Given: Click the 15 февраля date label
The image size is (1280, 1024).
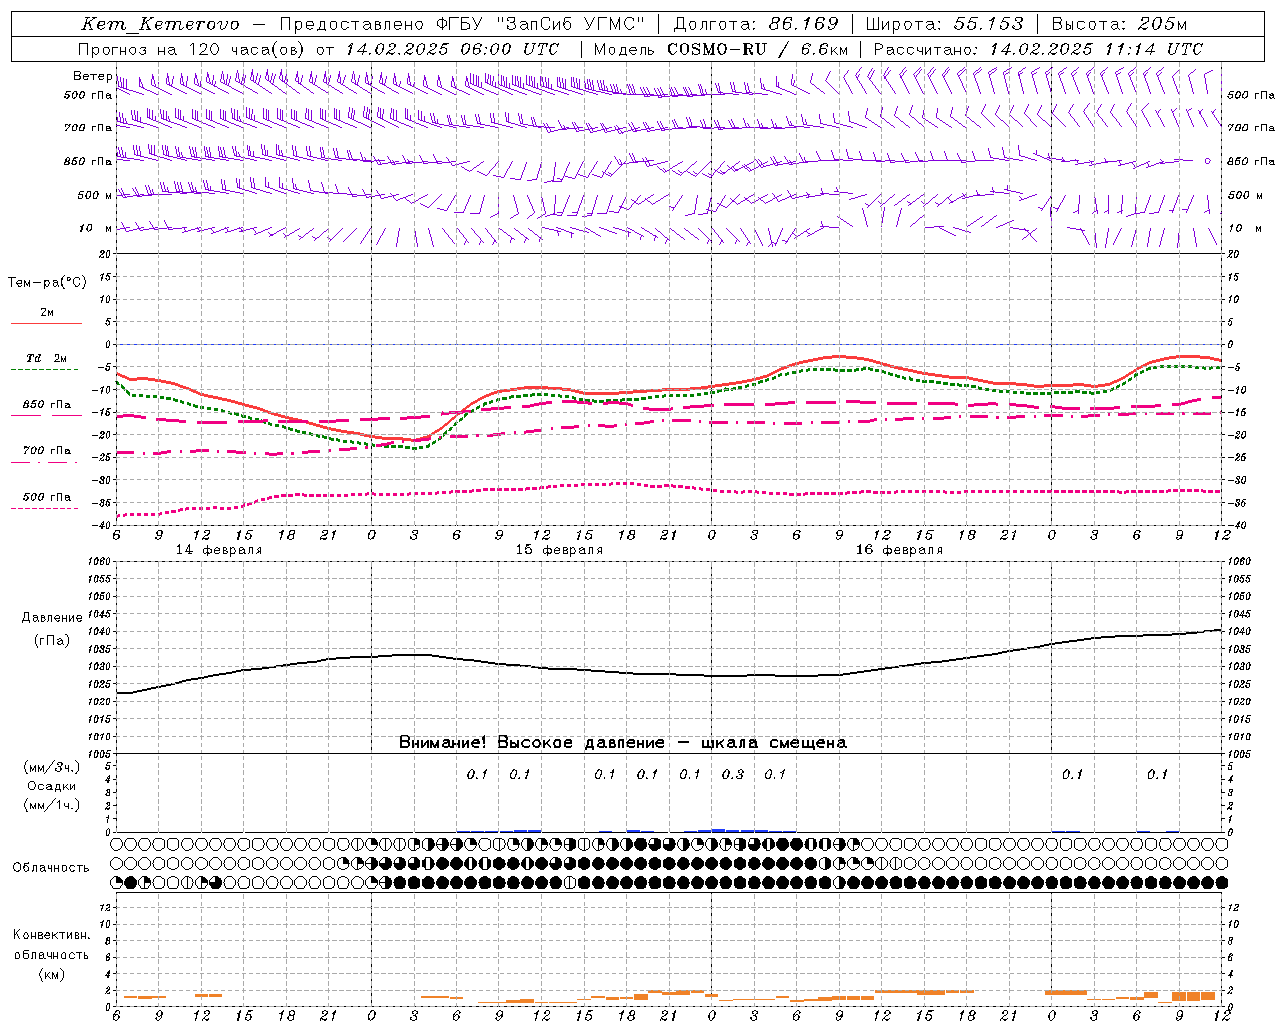Looking at the screenshot, I should click(559, 550).
